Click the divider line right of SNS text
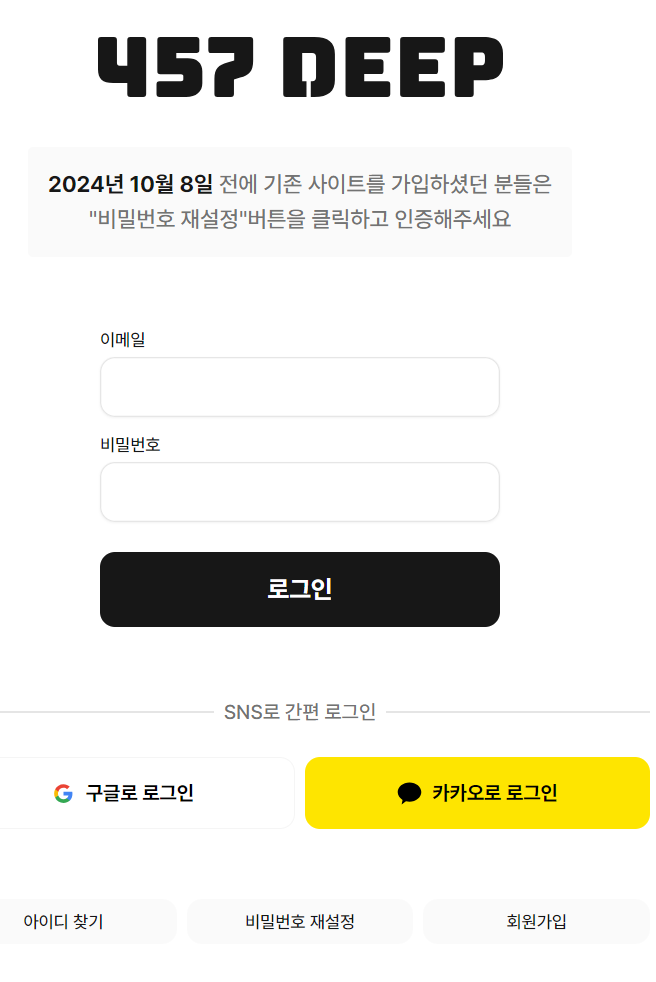This screenshot has height=982, width=656. tap(518, 712)
